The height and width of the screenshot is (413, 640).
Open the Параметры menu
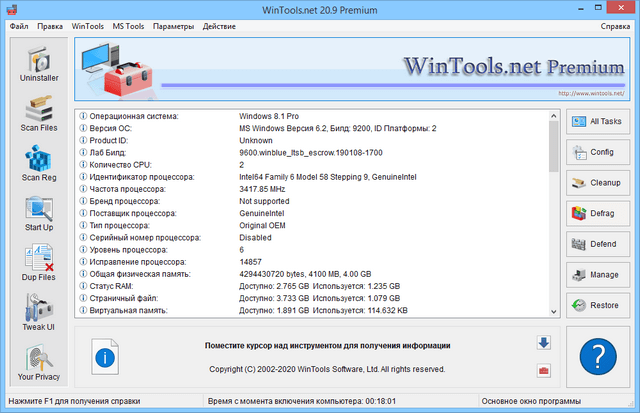pos(173,25)
